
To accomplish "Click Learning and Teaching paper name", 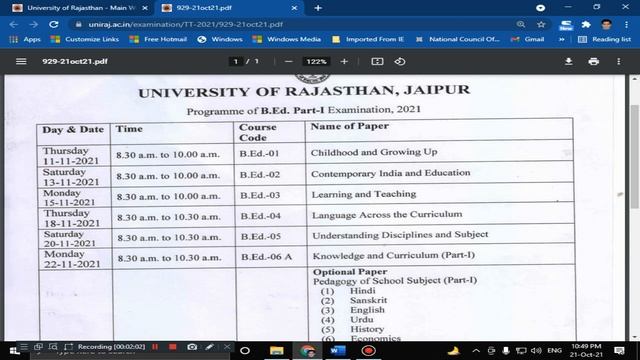I will click(x=364, y=194).
